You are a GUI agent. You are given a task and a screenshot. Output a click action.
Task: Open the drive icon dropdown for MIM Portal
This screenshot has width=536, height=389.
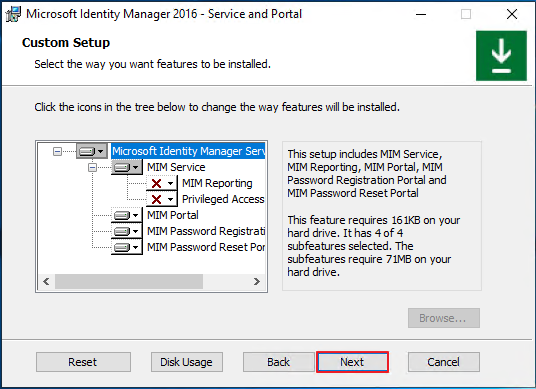coord(126,215)
